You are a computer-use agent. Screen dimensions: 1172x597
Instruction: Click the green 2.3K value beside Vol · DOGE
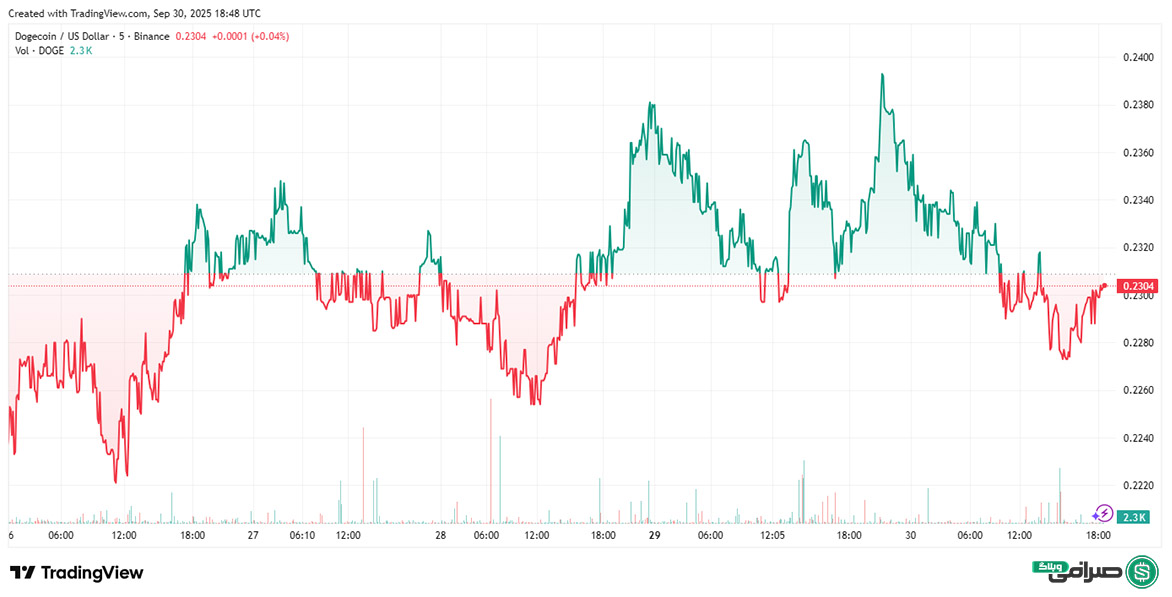tap(80, 50)
